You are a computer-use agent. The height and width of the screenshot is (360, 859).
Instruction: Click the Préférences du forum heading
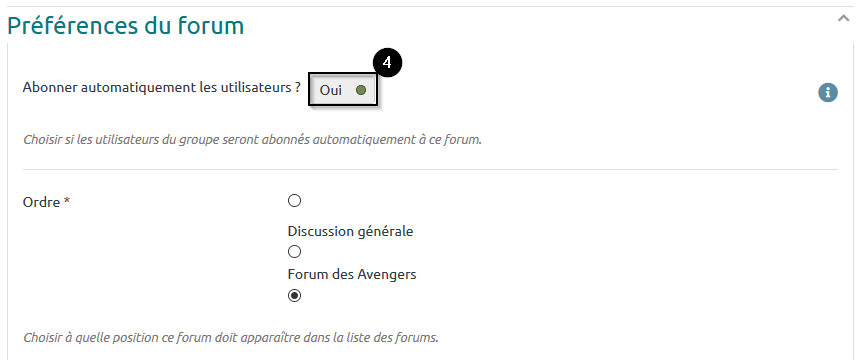pyautogui.click(x=125, y=25)
